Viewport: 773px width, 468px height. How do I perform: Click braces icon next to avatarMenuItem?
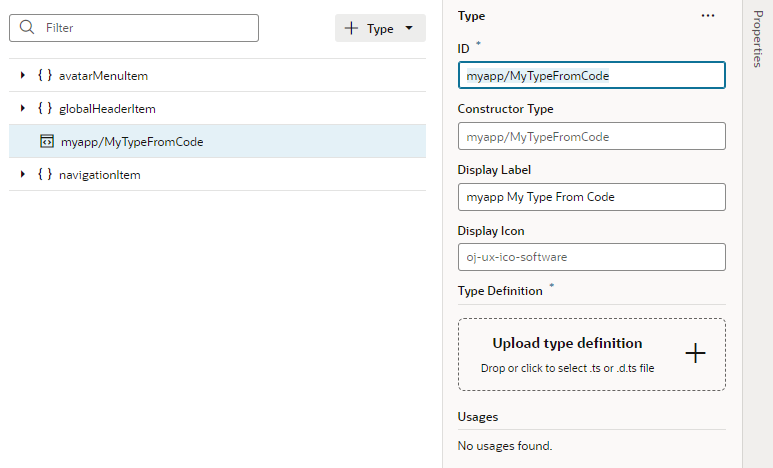pos(45,75)
